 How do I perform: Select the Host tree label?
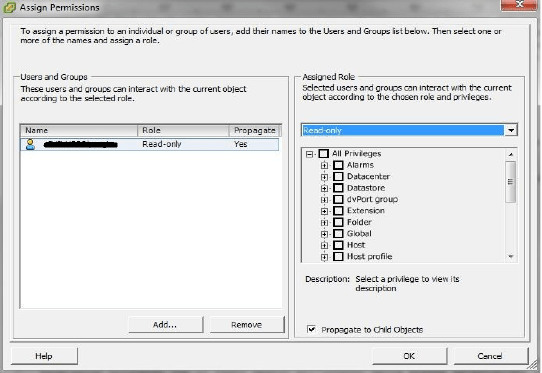point(356,245)
